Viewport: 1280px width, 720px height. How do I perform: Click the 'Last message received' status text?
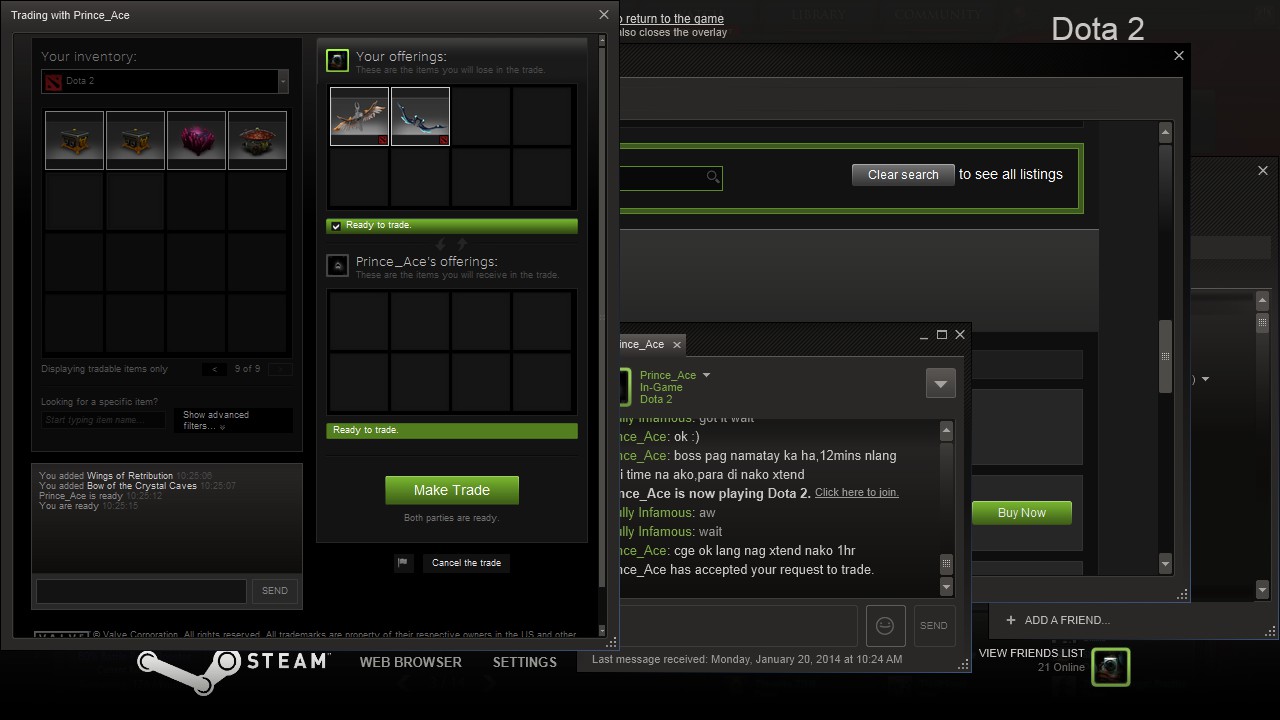pyautogui.click(x=747, y=659)
